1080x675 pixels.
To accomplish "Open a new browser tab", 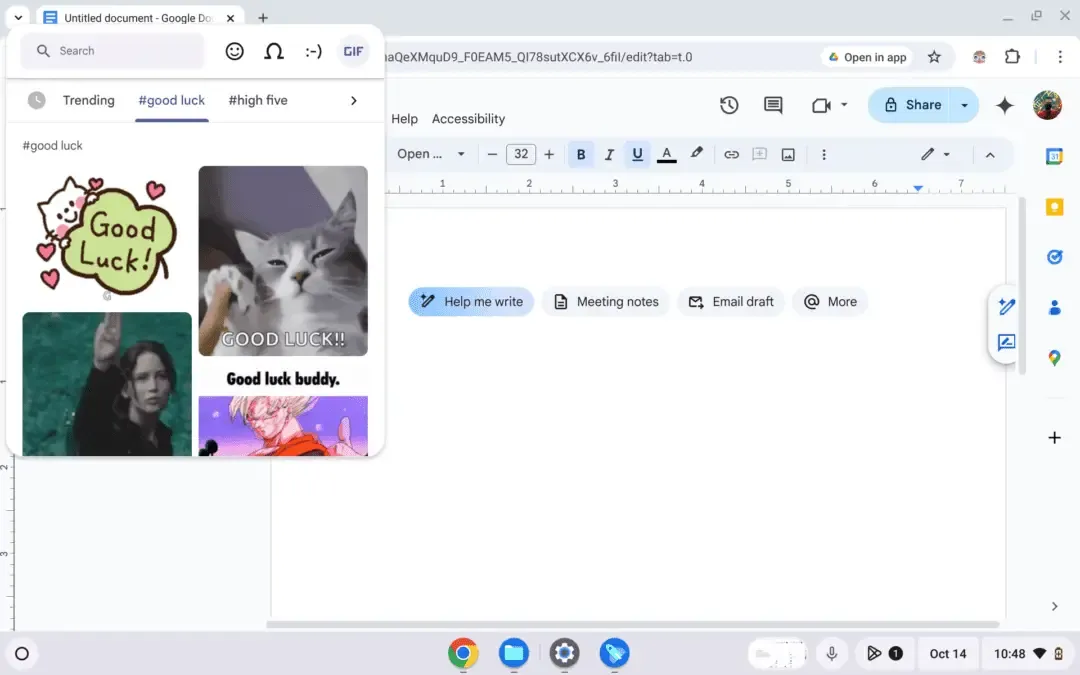I will (262, 18).
